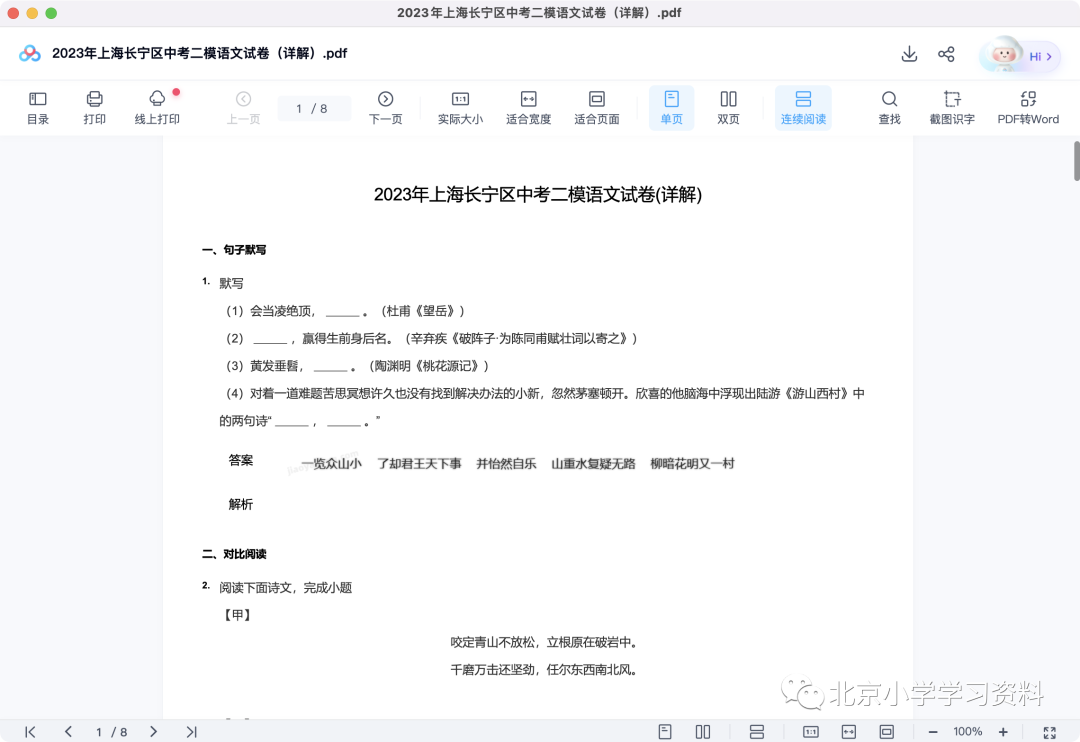Set view to 实际大小 actual size
Screen dimensions: 1080x742
460,108
